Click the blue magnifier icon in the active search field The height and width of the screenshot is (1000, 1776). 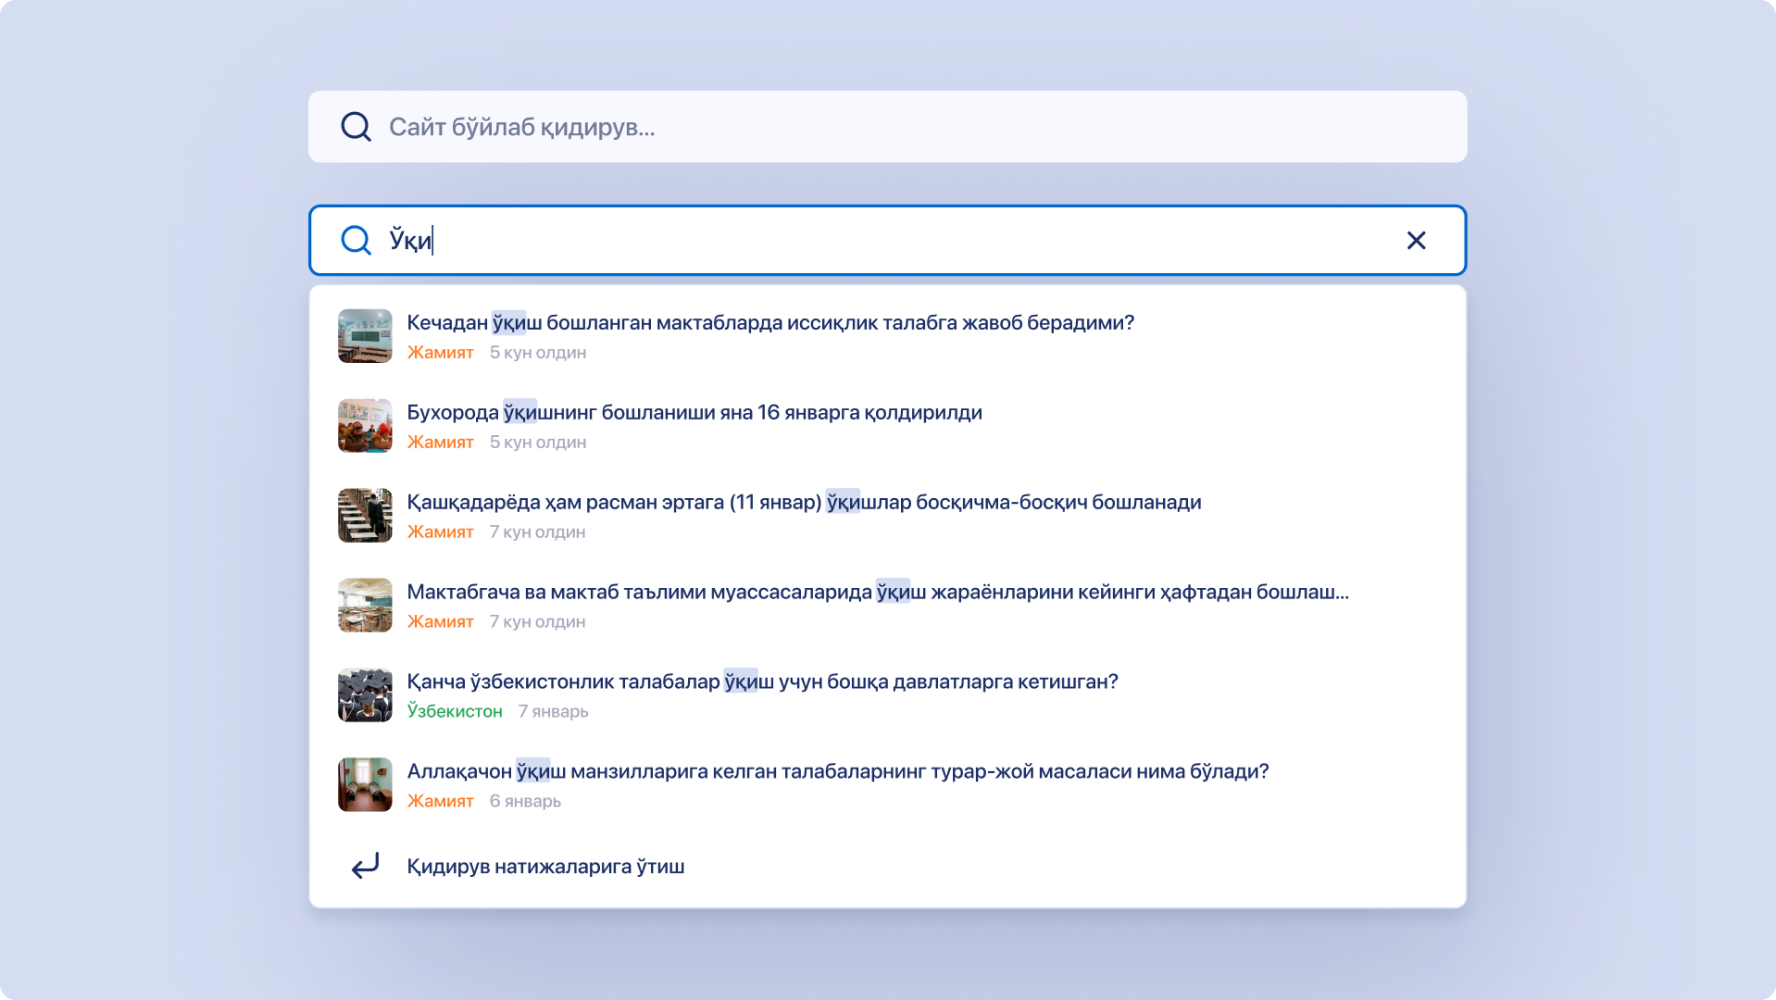click(356, 240)
